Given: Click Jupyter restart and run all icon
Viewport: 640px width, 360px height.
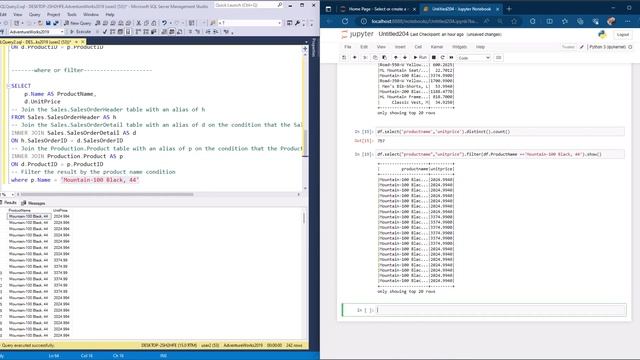Looking at the screenshot, I should coord(451,58).
